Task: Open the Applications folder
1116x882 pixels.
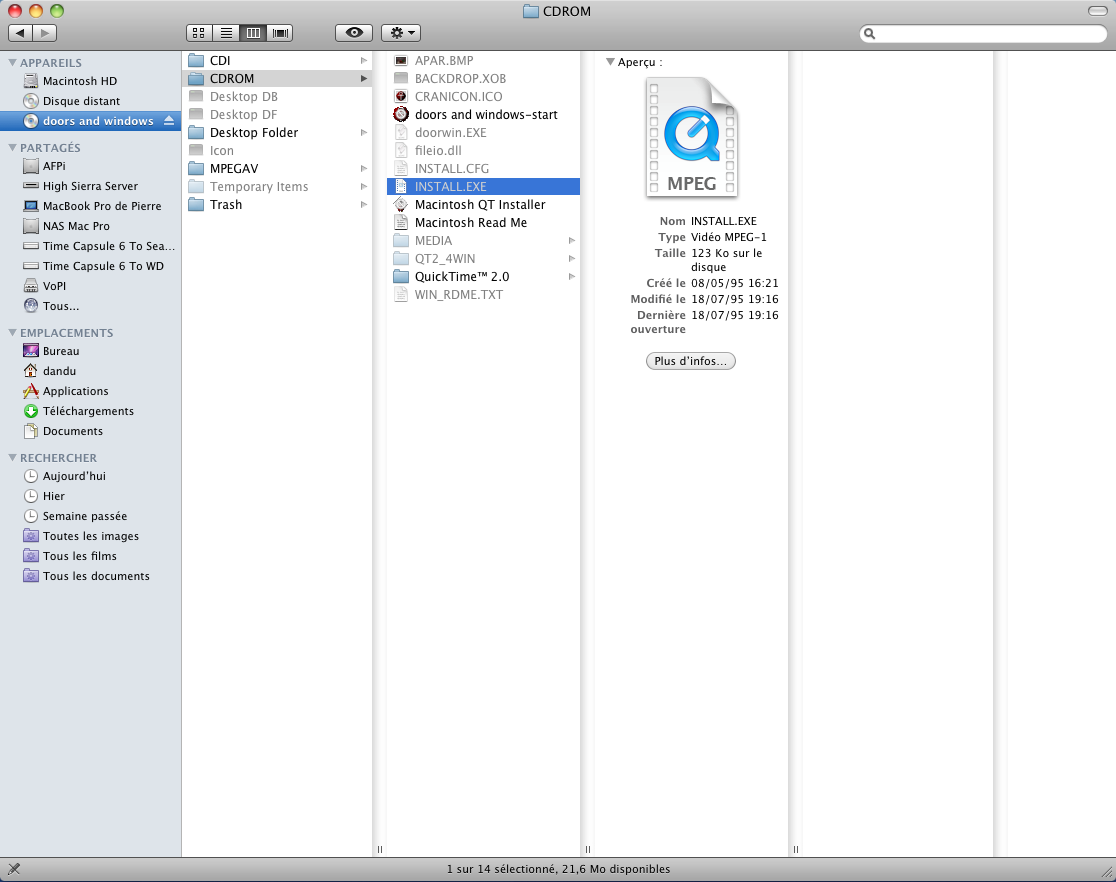Action: 90,391
